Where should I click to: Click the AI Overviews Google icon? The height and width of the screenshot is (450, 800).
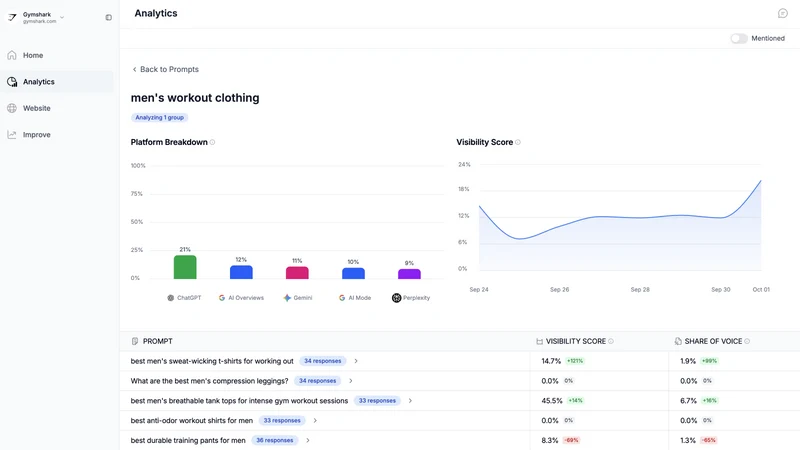point(222,298)
